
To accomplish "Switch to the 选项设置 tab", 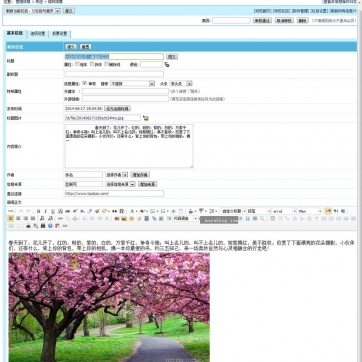I will 38,34.
